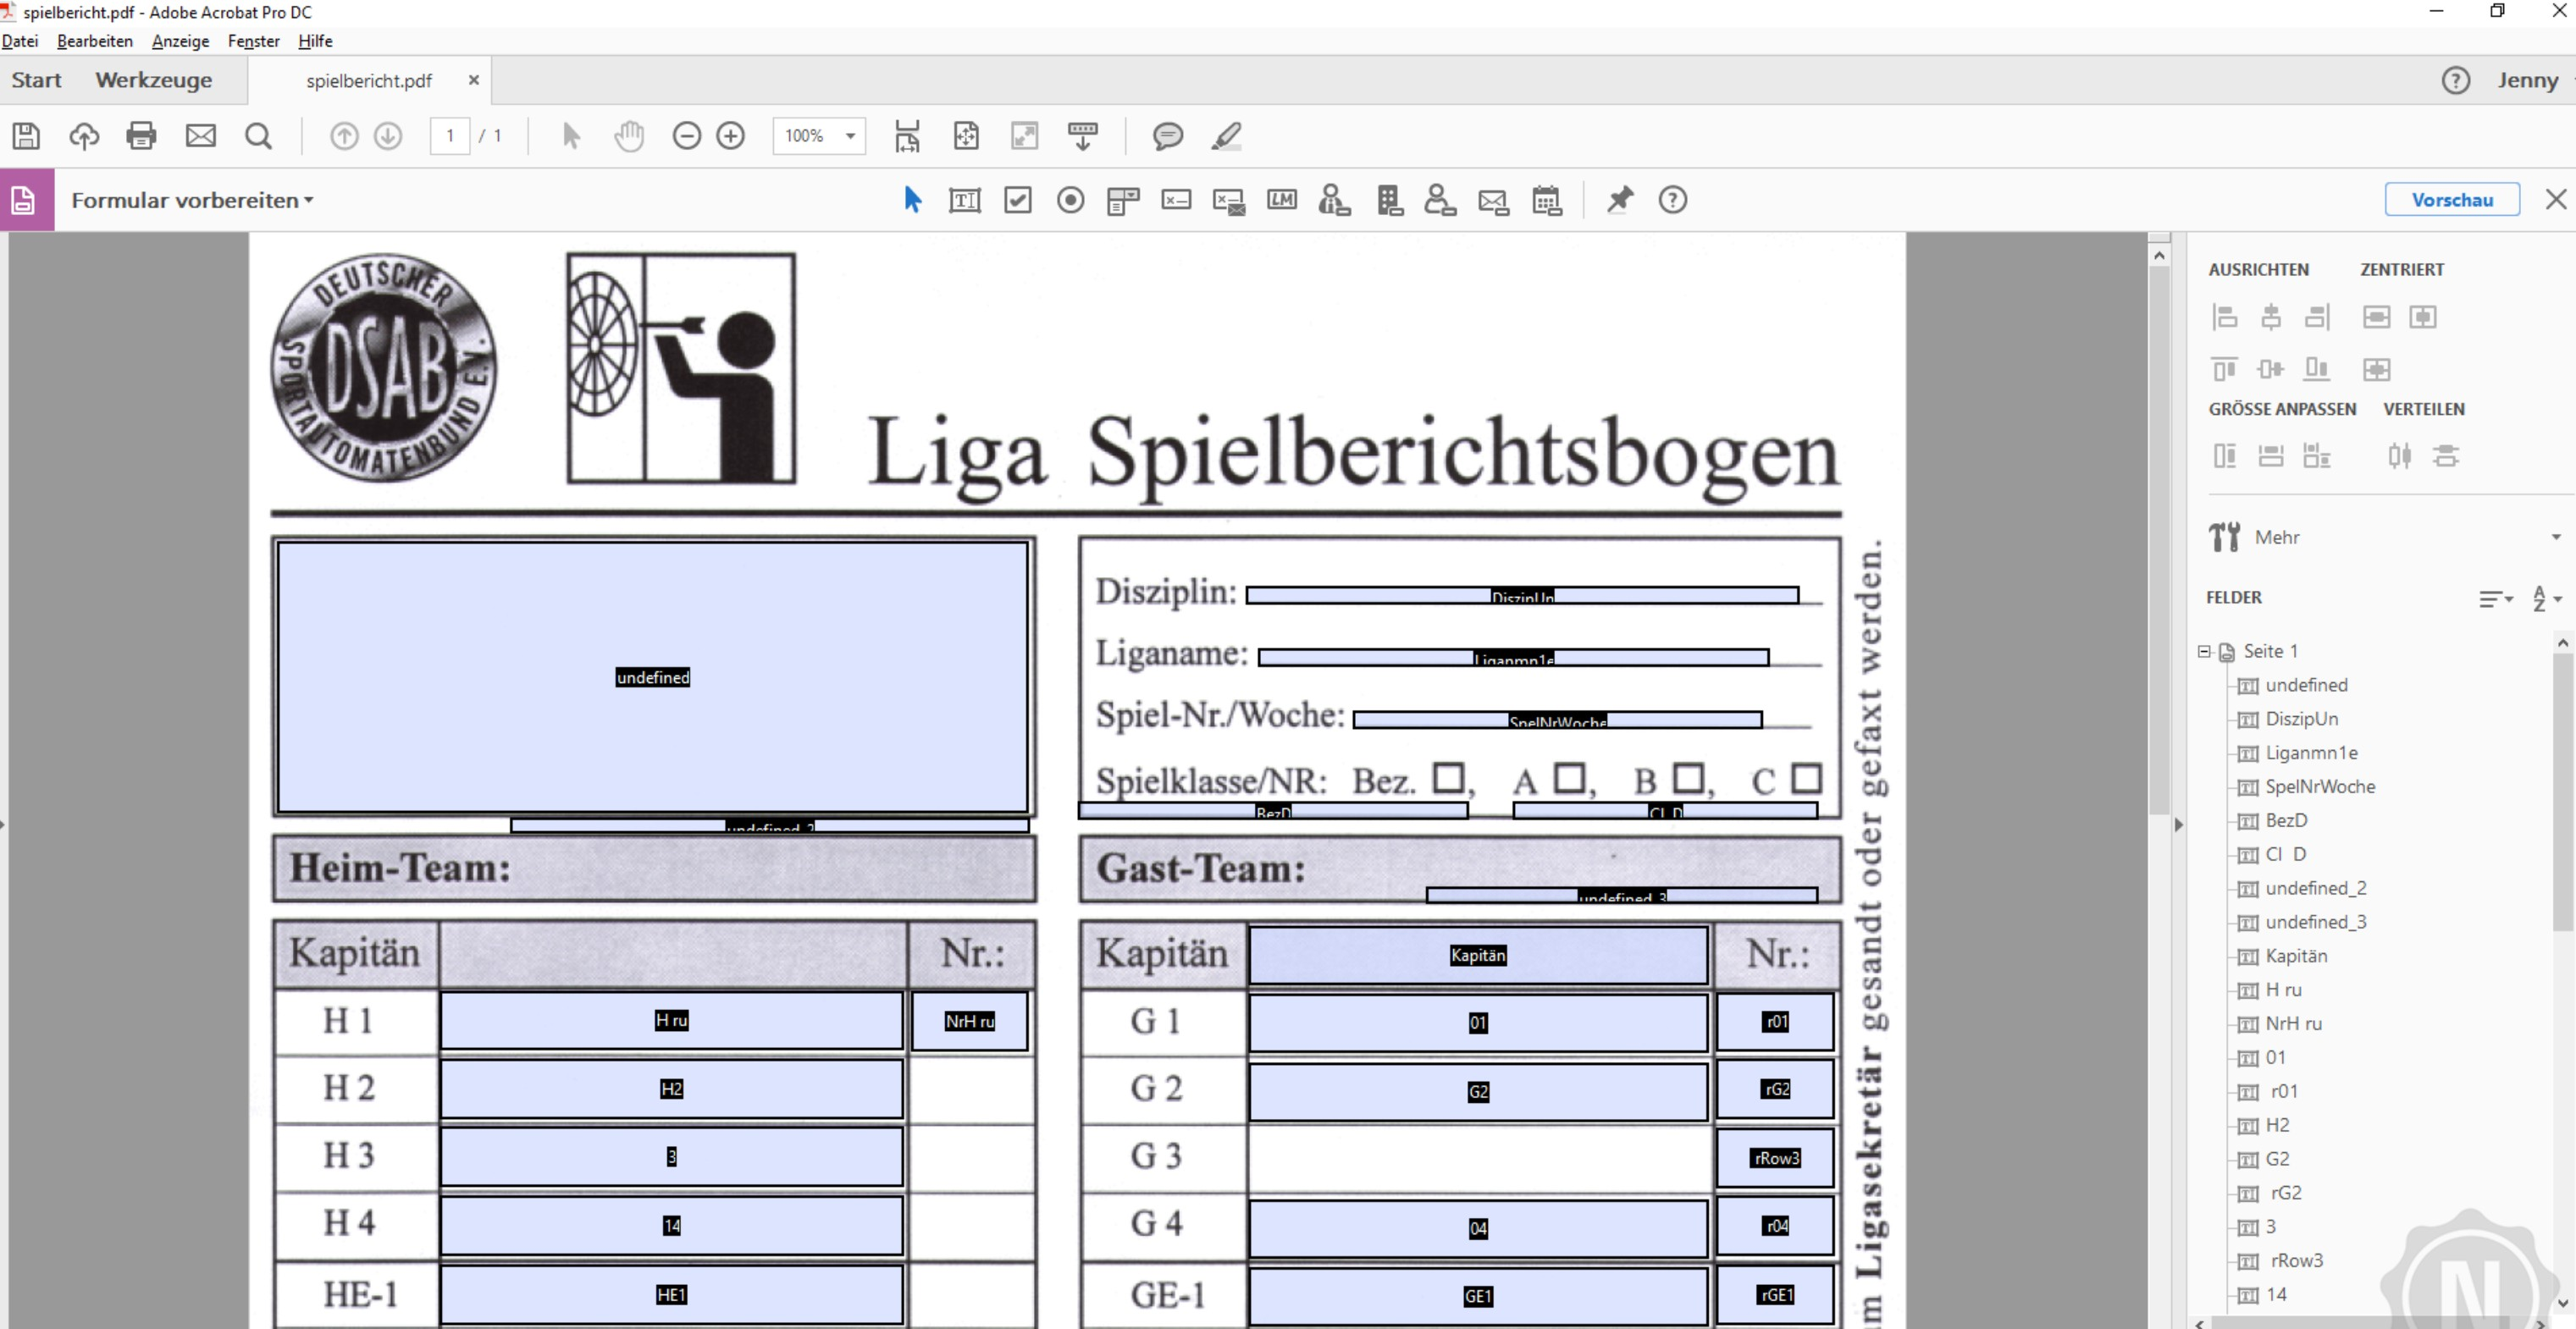
Task: Select the DiszipUn field in the tree
Action: [x=2301, y=719]
